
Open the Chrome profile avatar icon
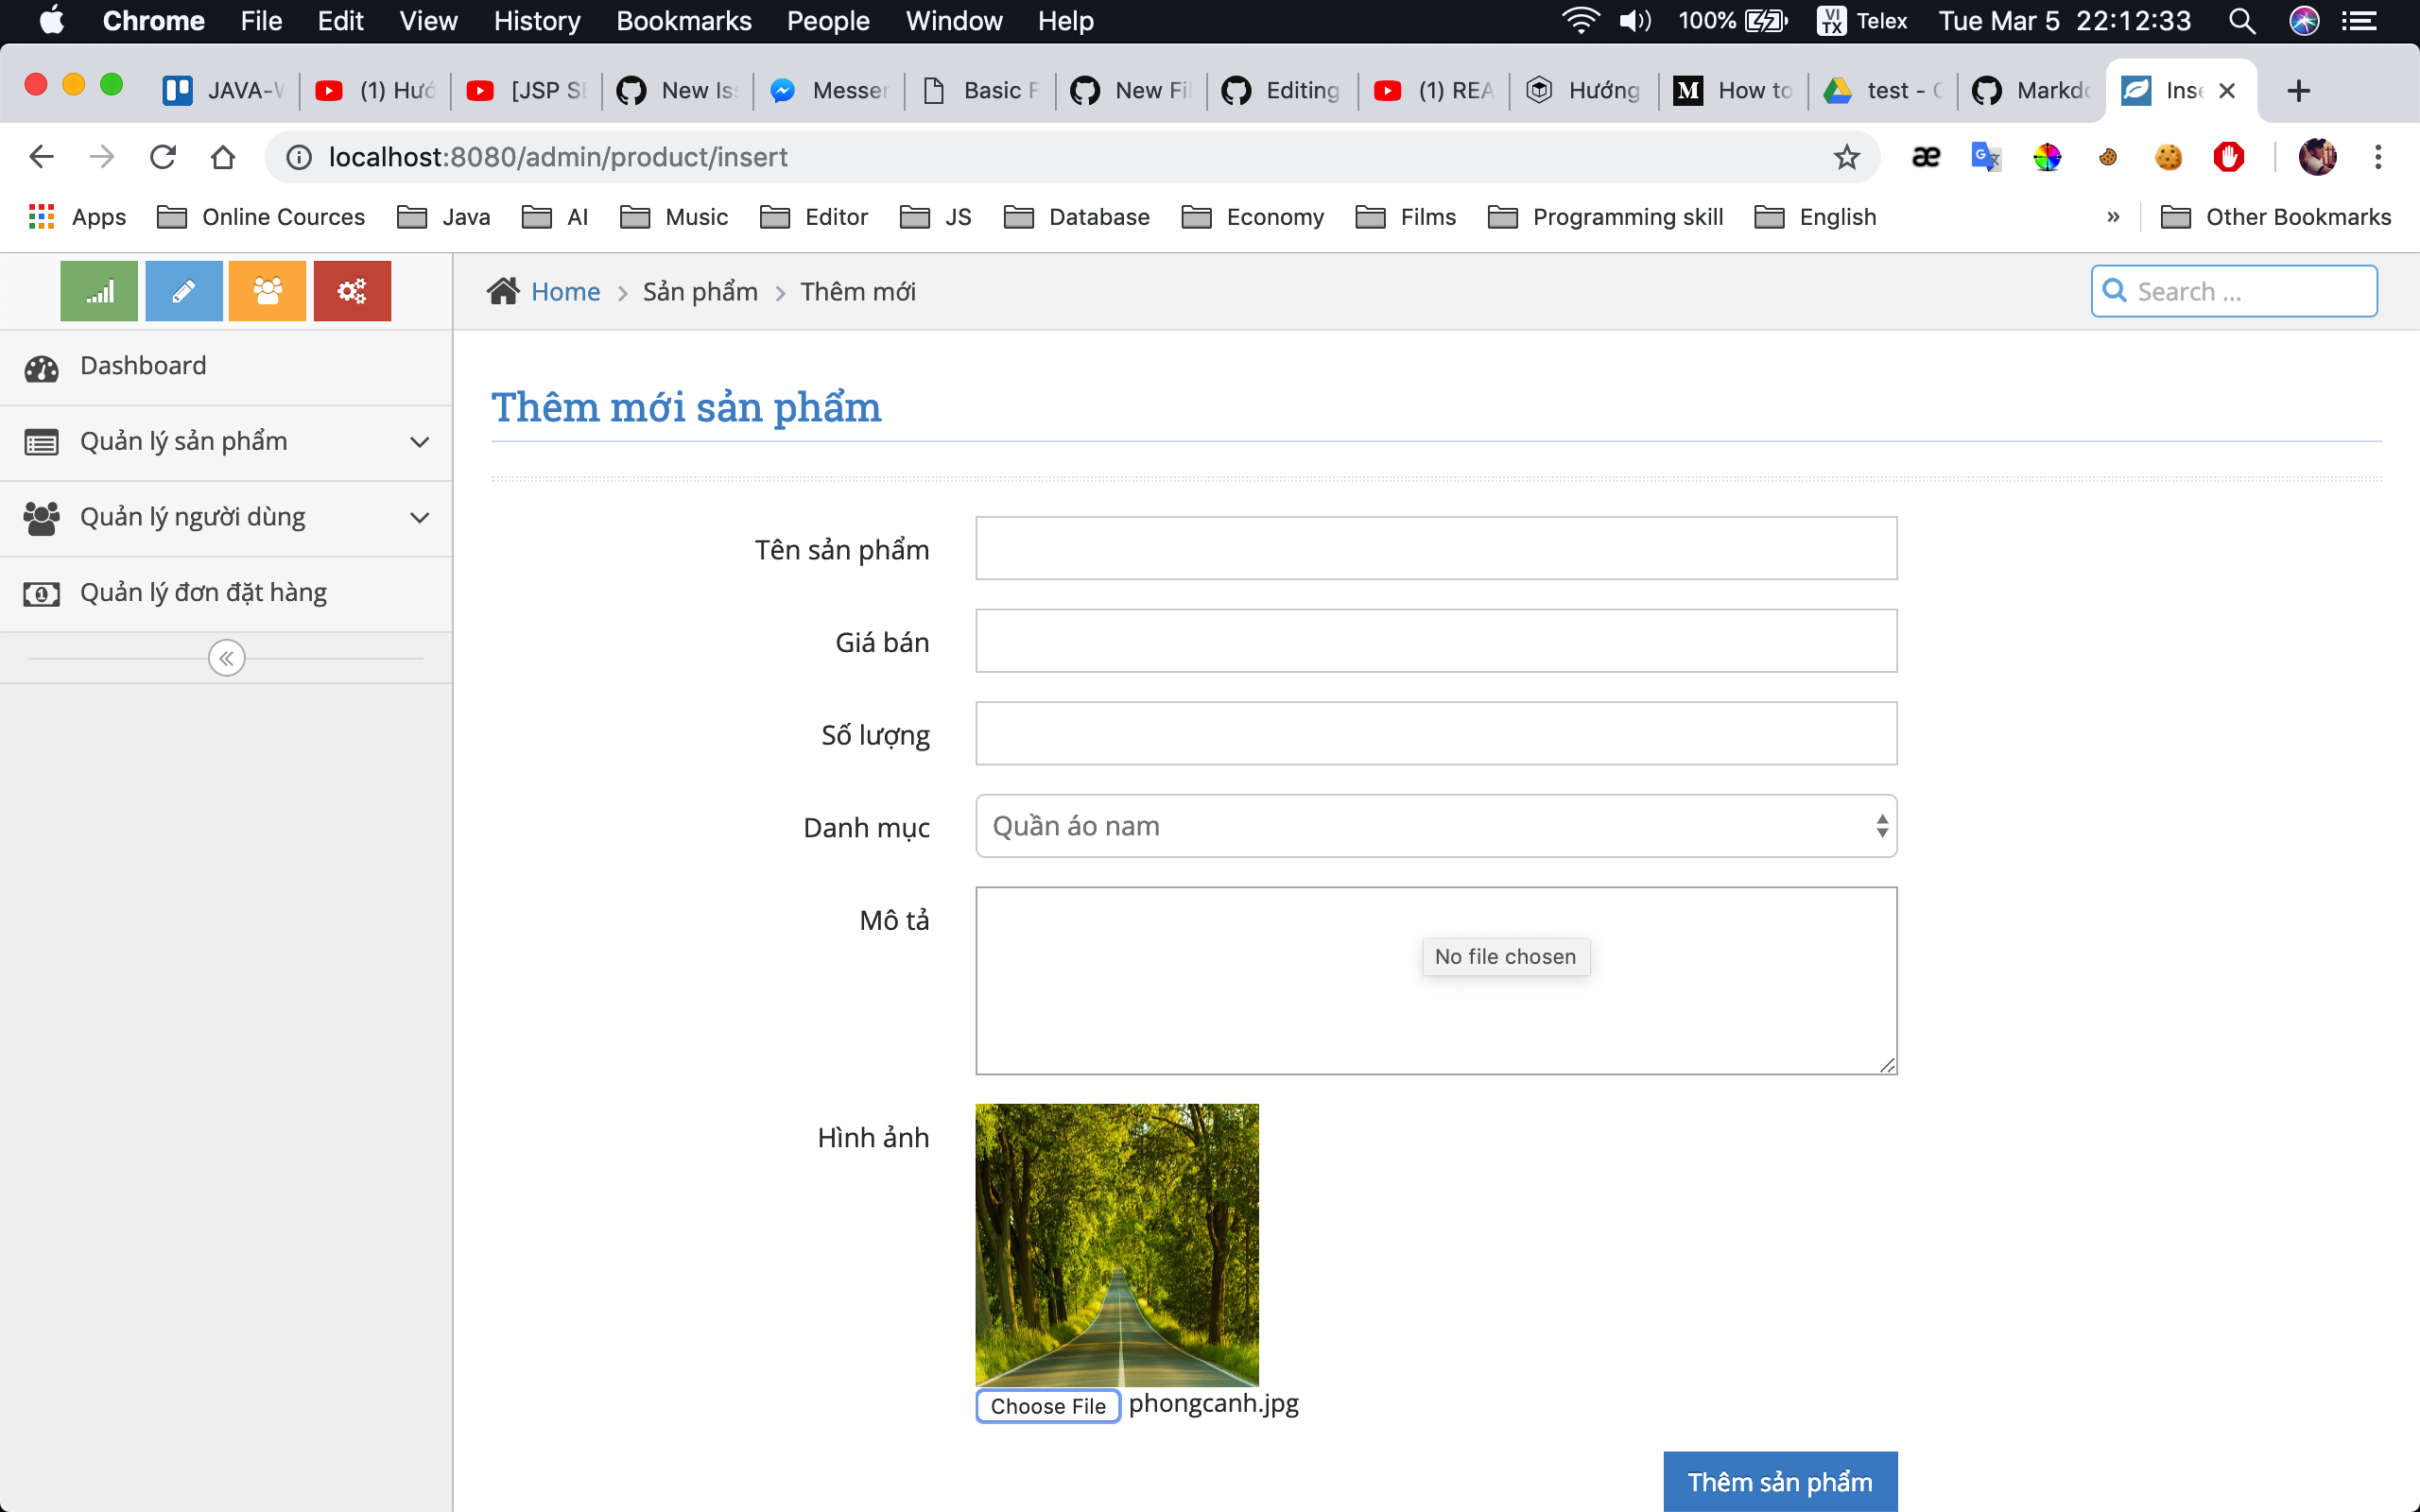tap(2317, 156)
